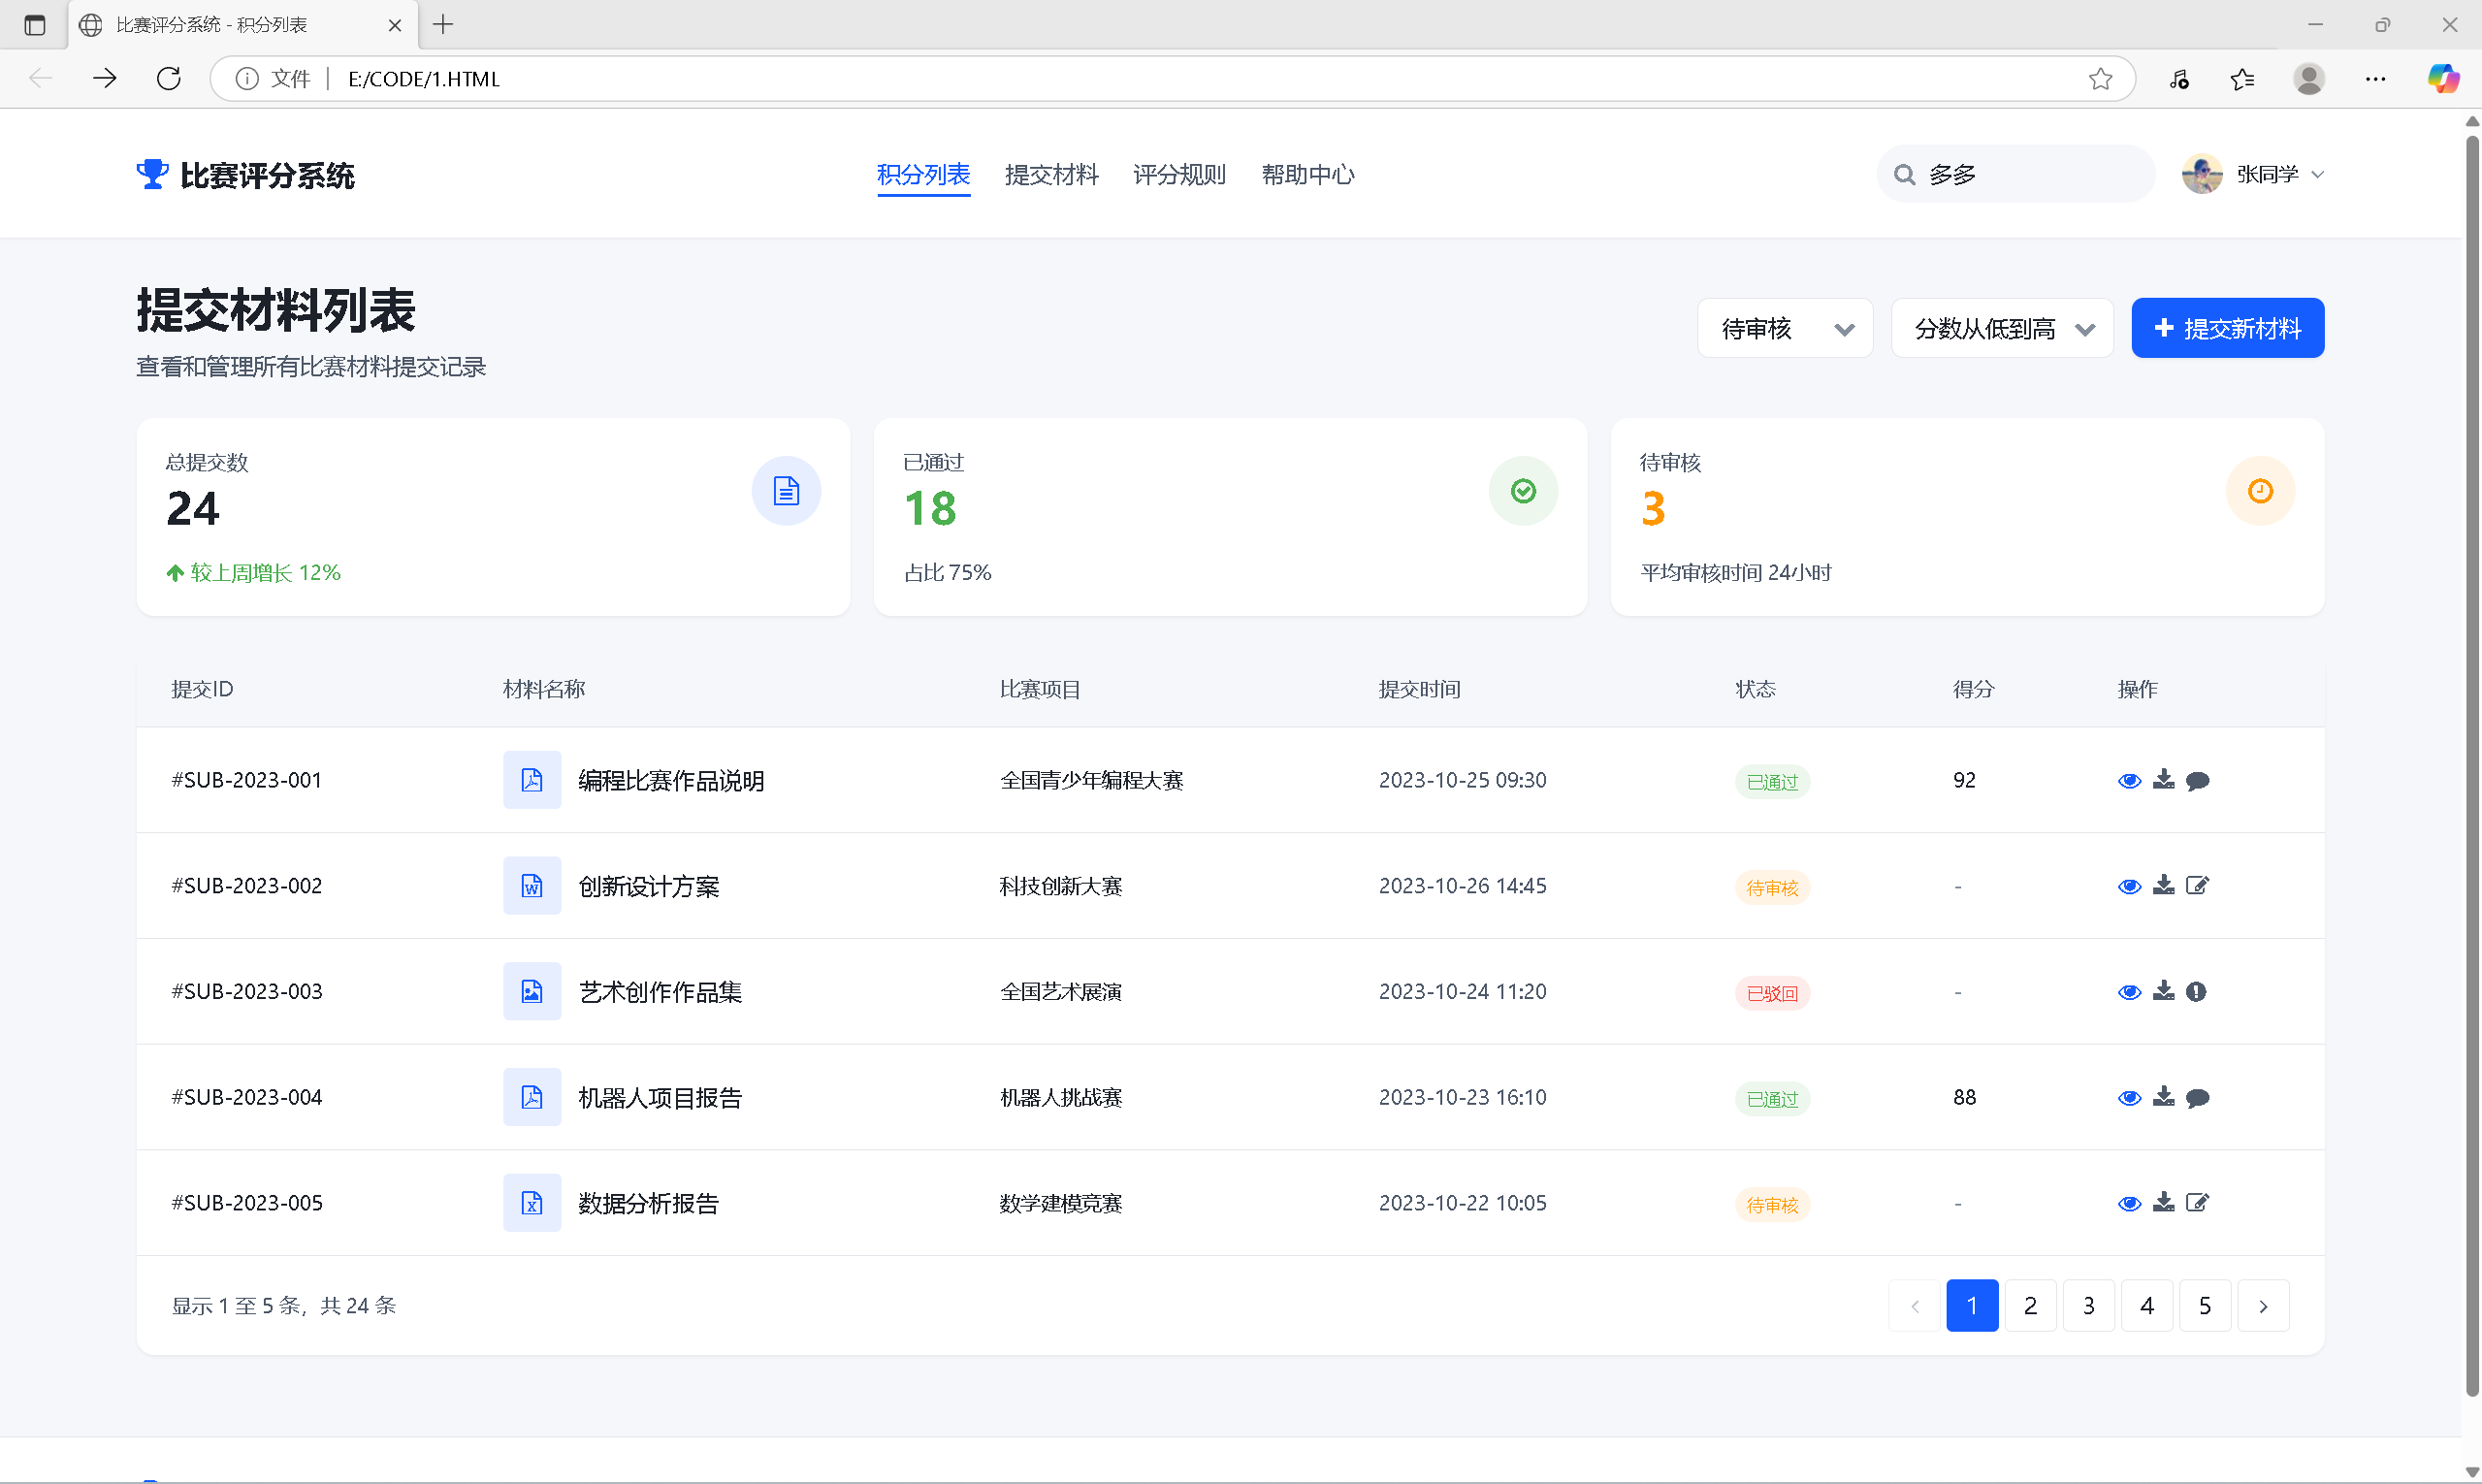
Task: Click the PDF file icon for 编程比赛作品说明
Action: [532, 780]
